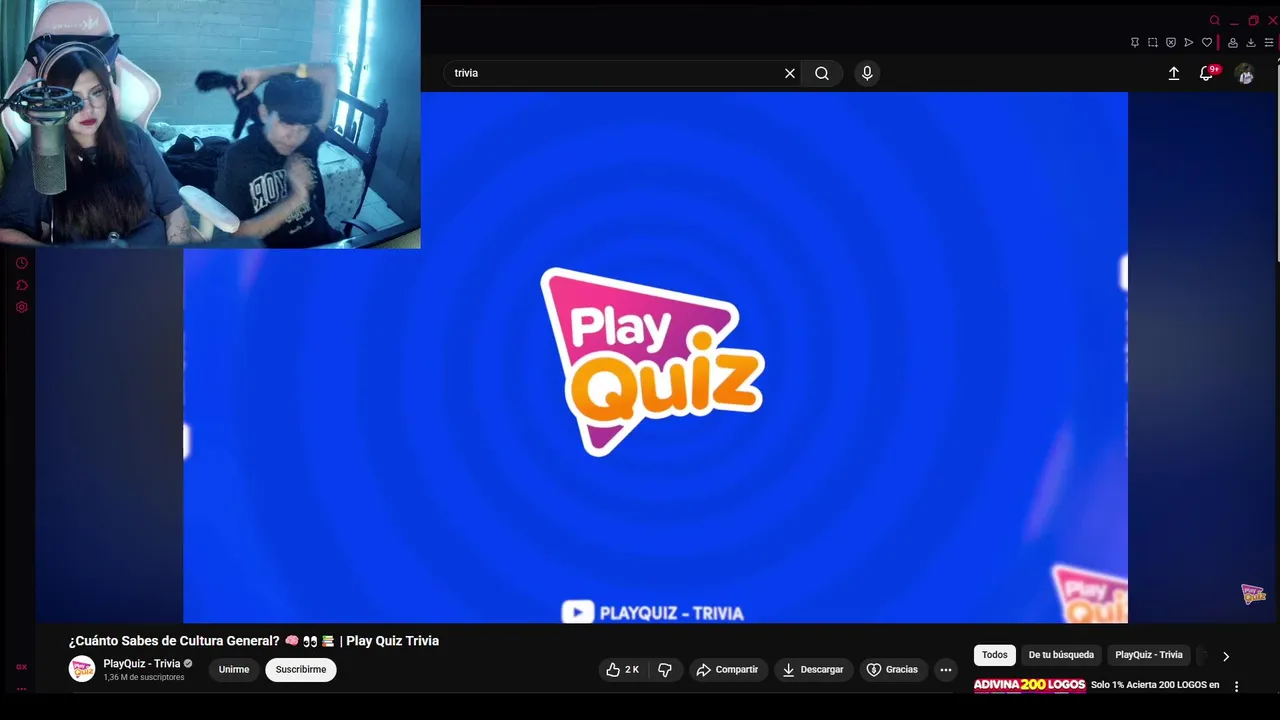Open the ad blocker shield icon
Screen dimensions: 1280x720
coord(1171,43)
